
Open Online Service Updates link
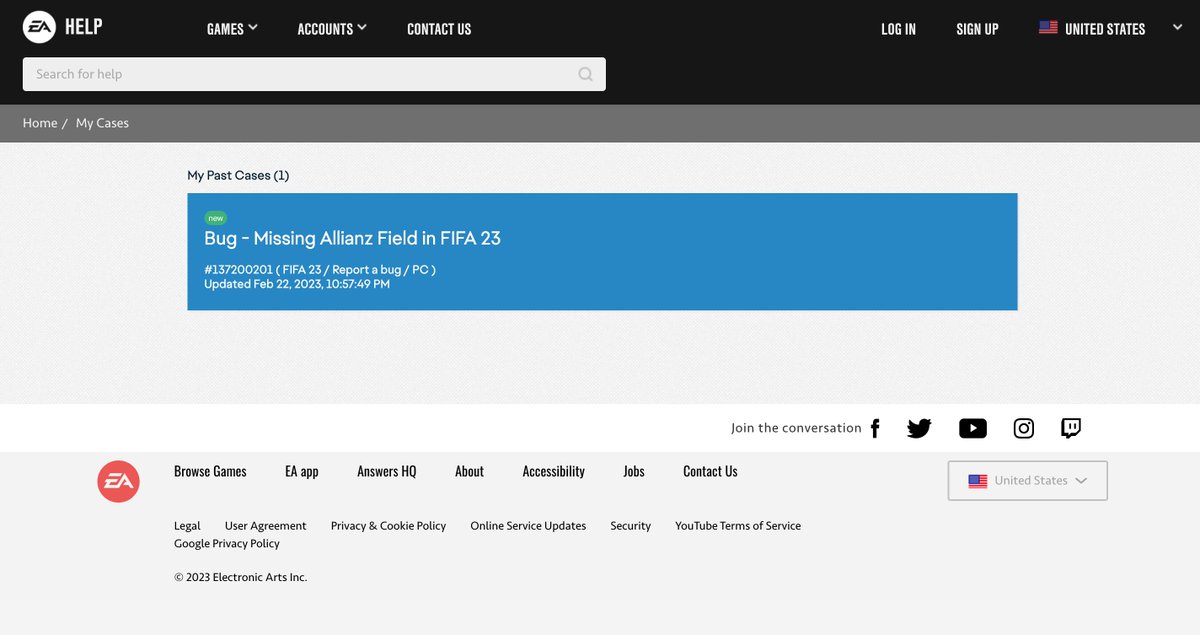tap(528, 526)
